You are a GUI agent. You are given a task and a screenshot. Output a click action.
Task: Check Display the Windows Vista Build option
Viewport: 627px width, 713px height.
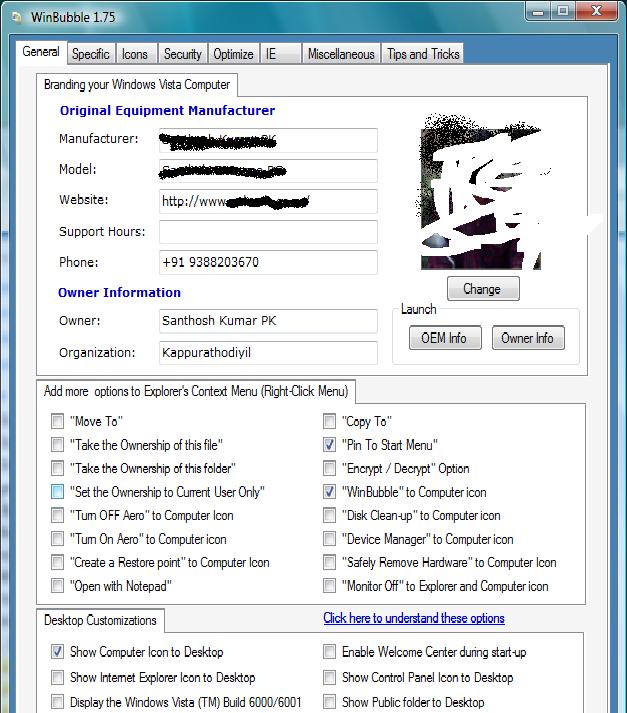coord(57,702)
